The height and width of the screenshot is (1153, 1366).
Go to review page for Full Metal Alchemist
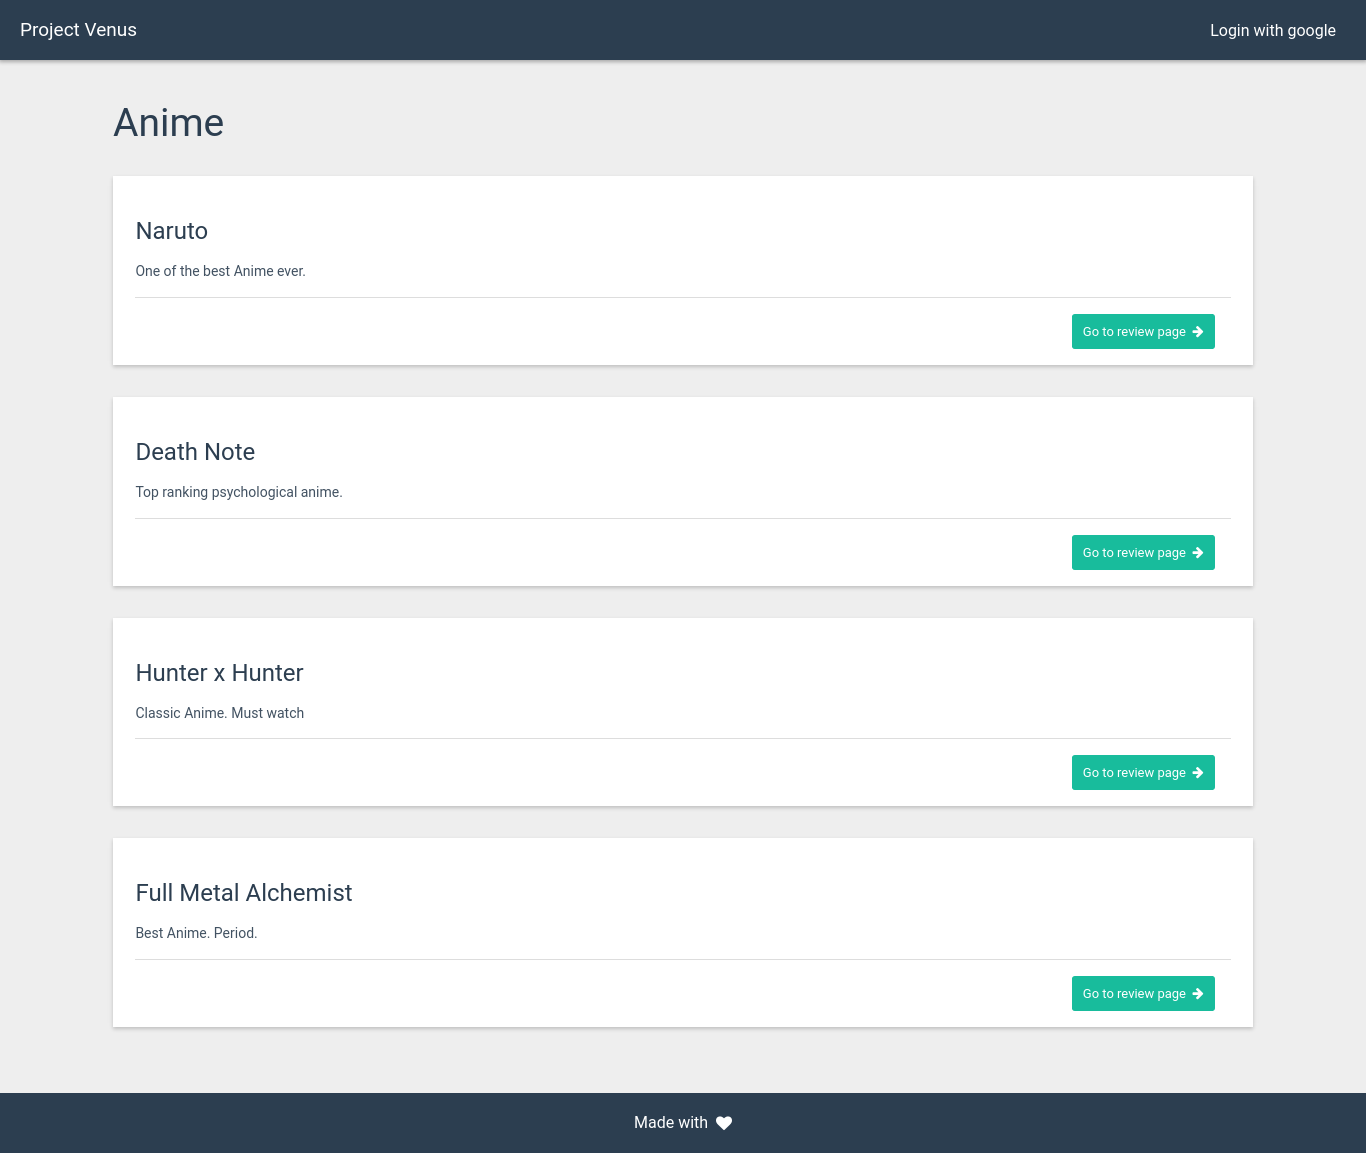[1143, 994]
